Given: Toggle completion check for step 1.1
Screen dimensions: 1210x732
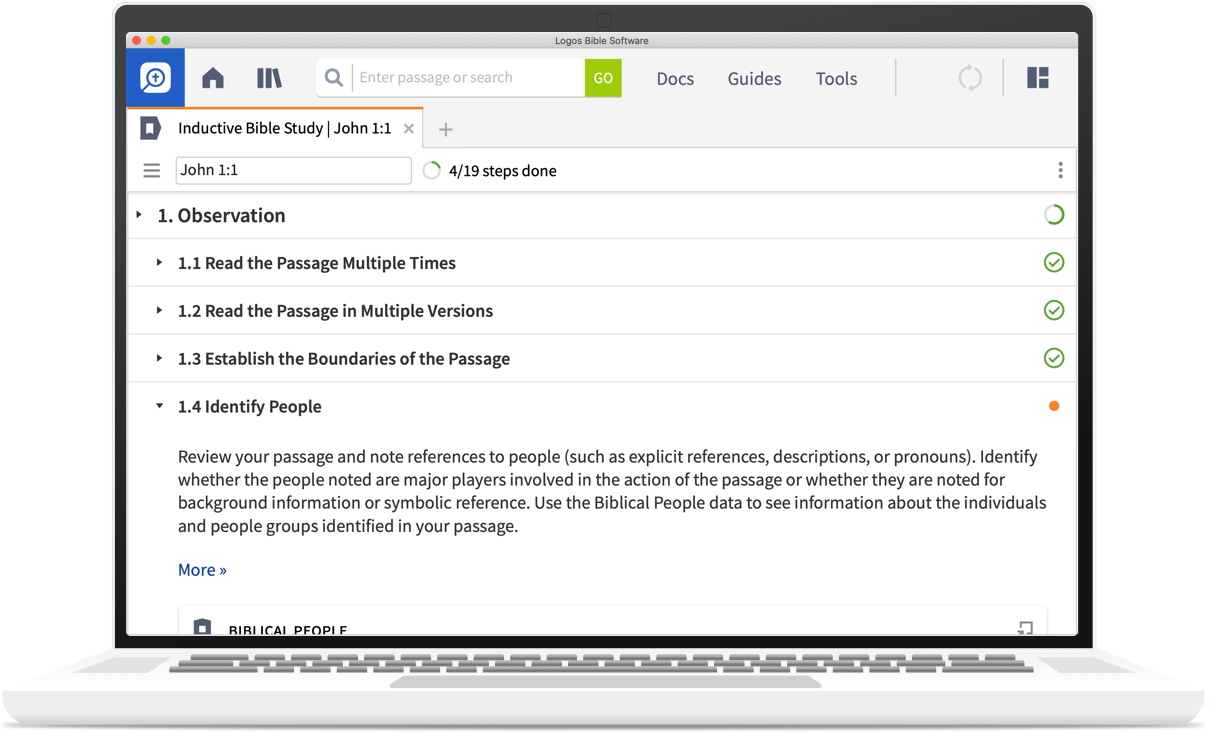Looking at the screenshot, I should point(1054,262).
